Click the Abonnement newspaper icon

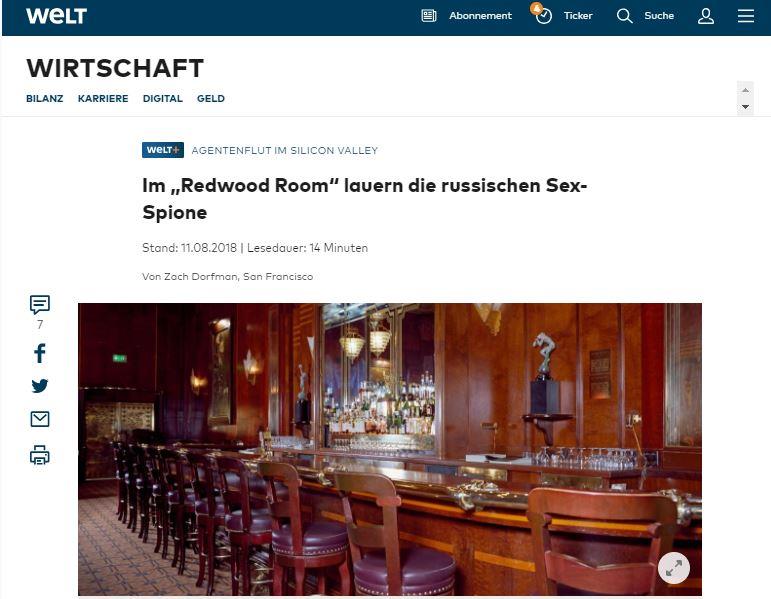[x=429, y=16]
